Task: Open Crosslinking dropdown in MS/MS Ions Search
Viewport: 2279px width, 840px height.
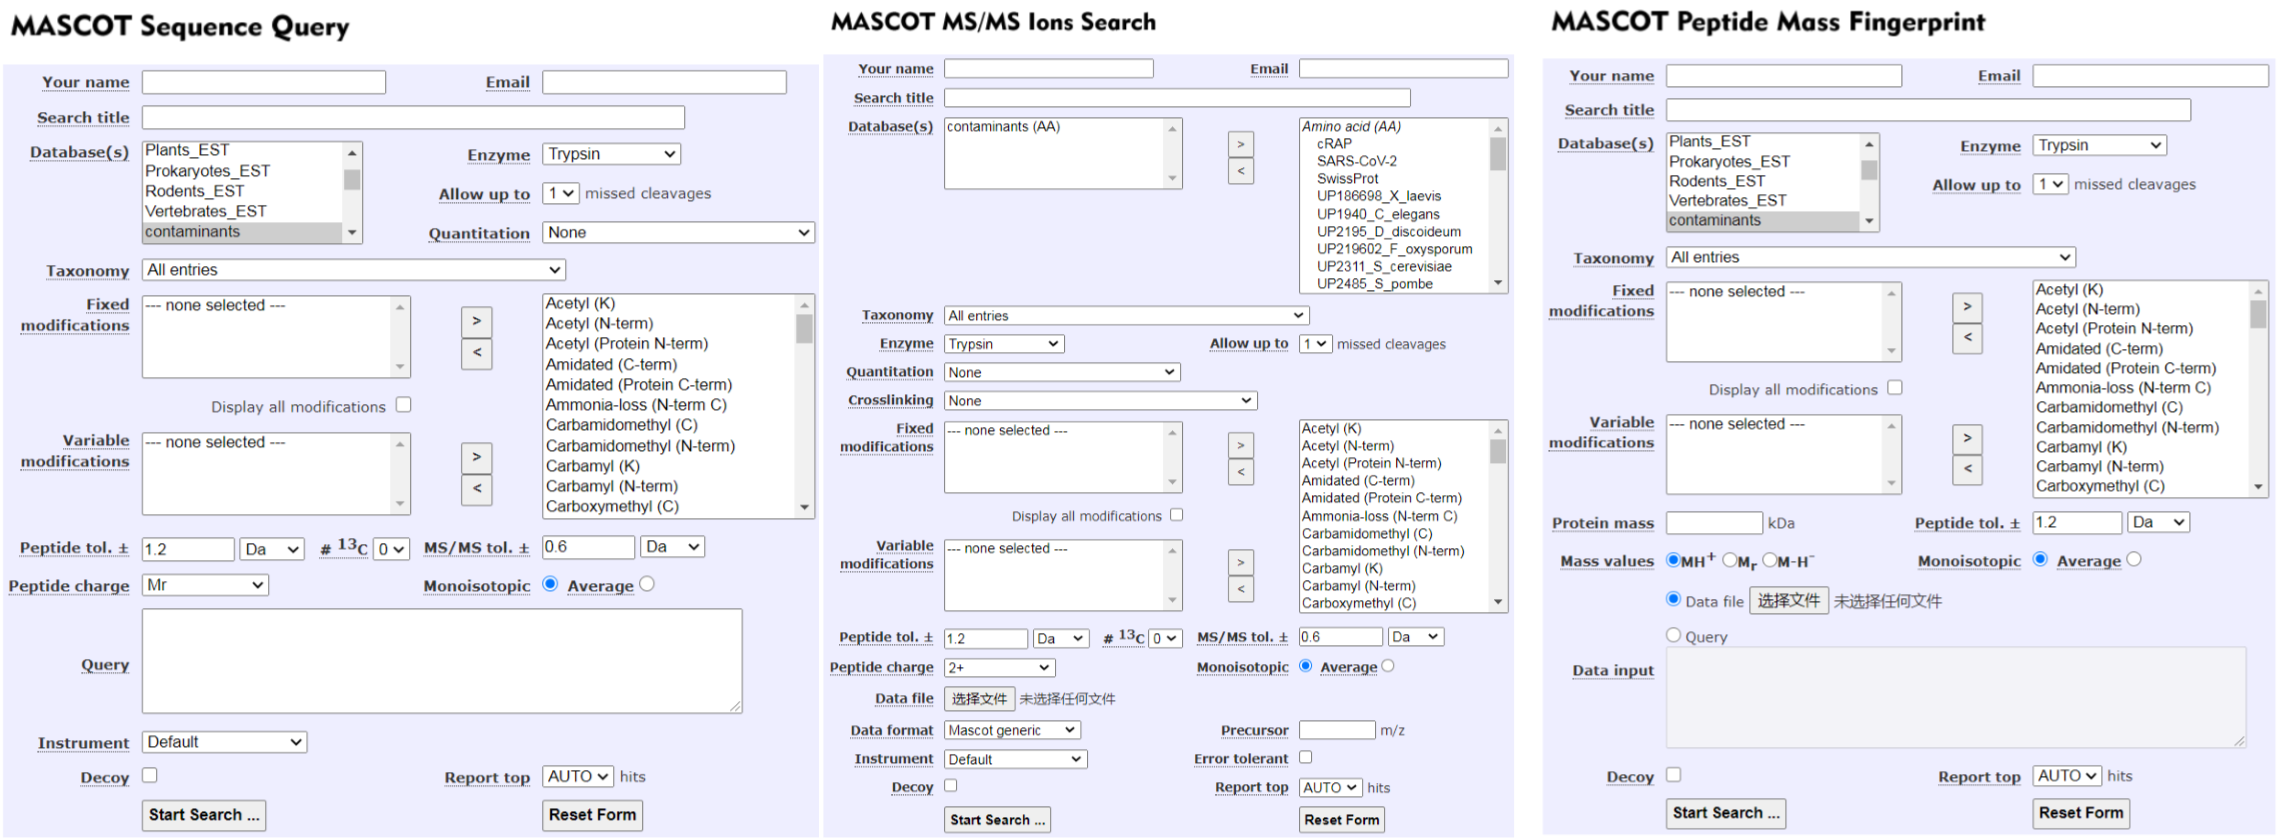Action: pos(1100,401)
